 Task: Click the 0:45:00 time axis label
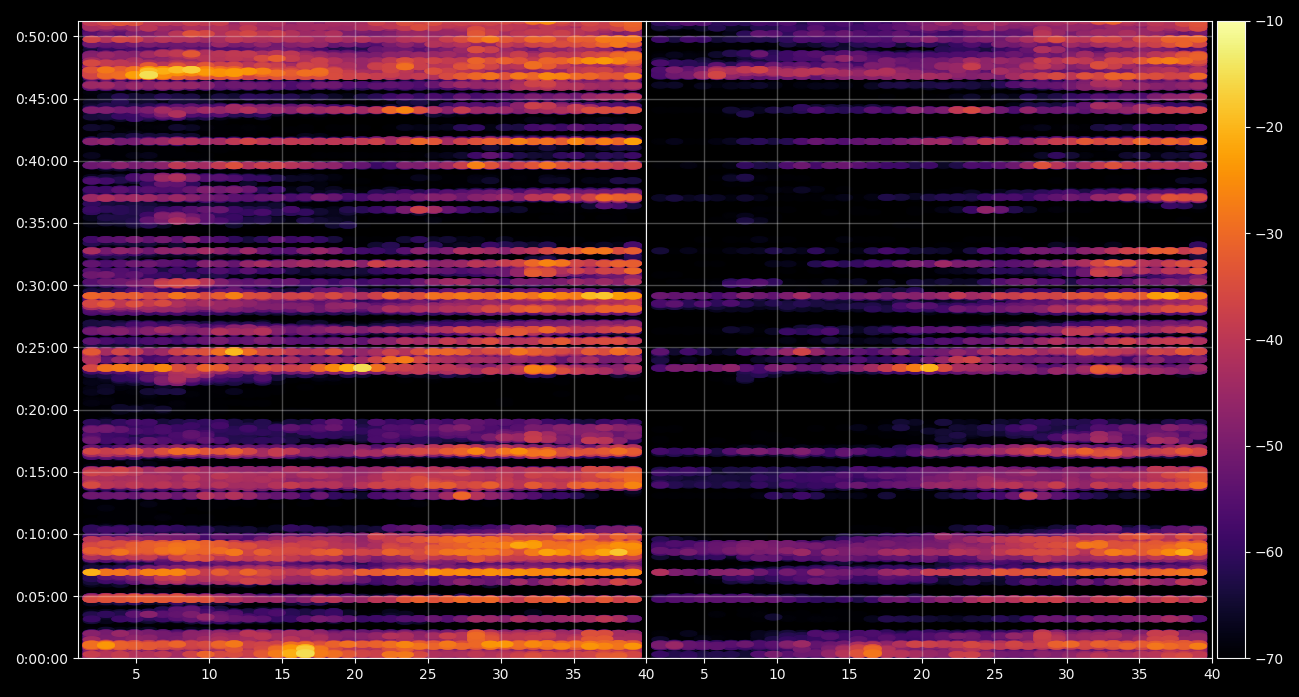41,99
